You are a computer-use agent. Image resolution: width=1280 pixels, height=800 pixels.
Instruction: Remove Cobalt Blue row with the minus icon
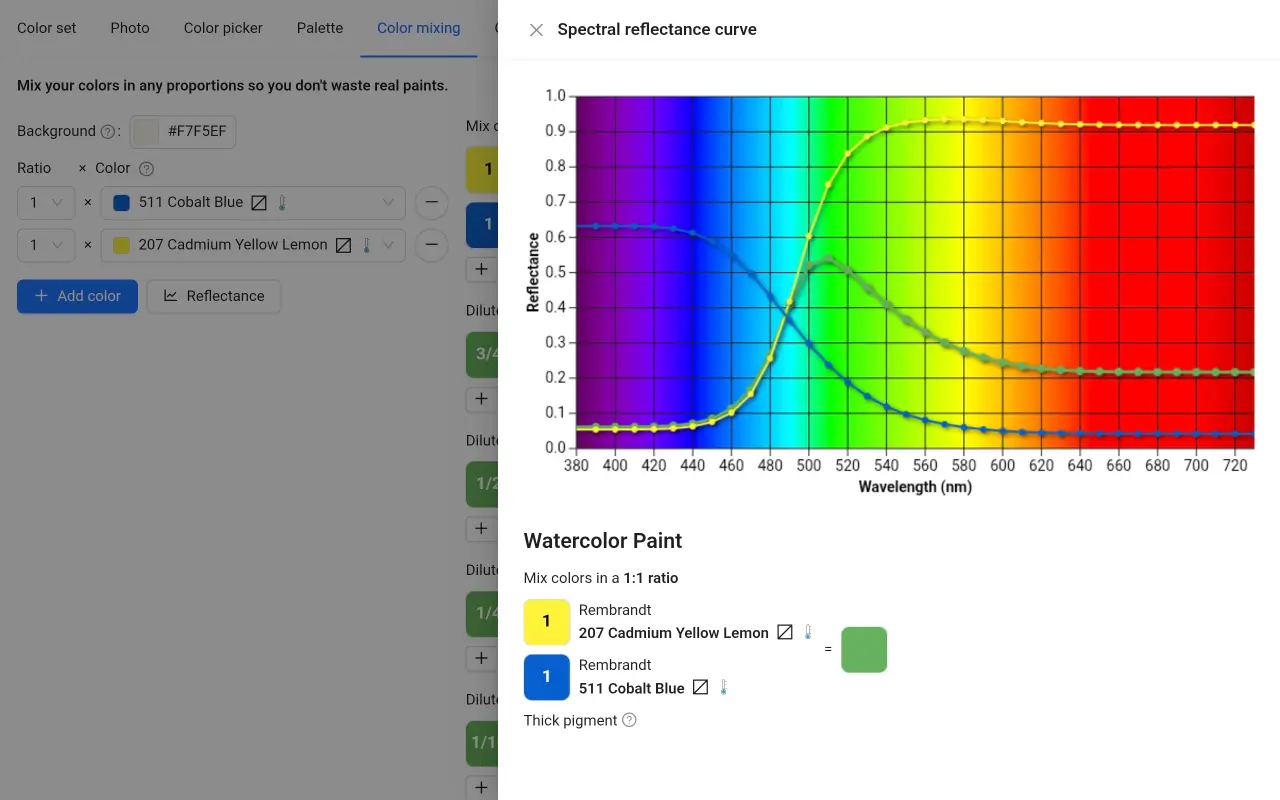431,202
